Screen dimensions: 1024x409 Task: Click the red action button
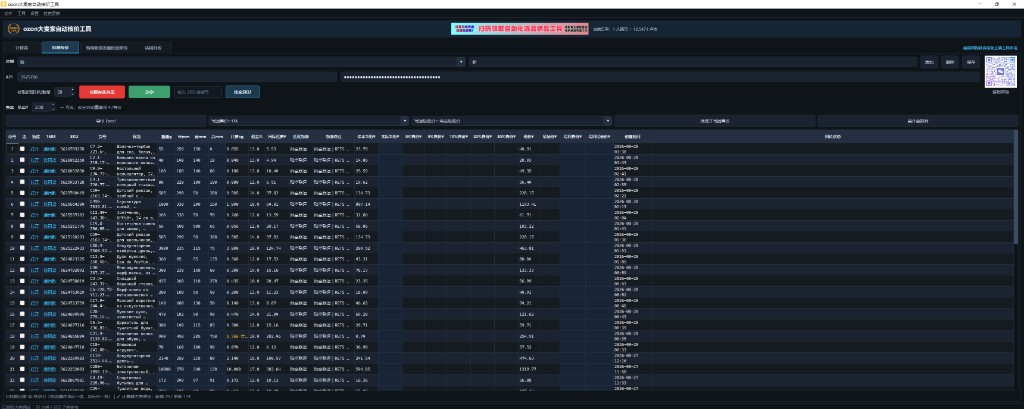(x=101, y=92)
